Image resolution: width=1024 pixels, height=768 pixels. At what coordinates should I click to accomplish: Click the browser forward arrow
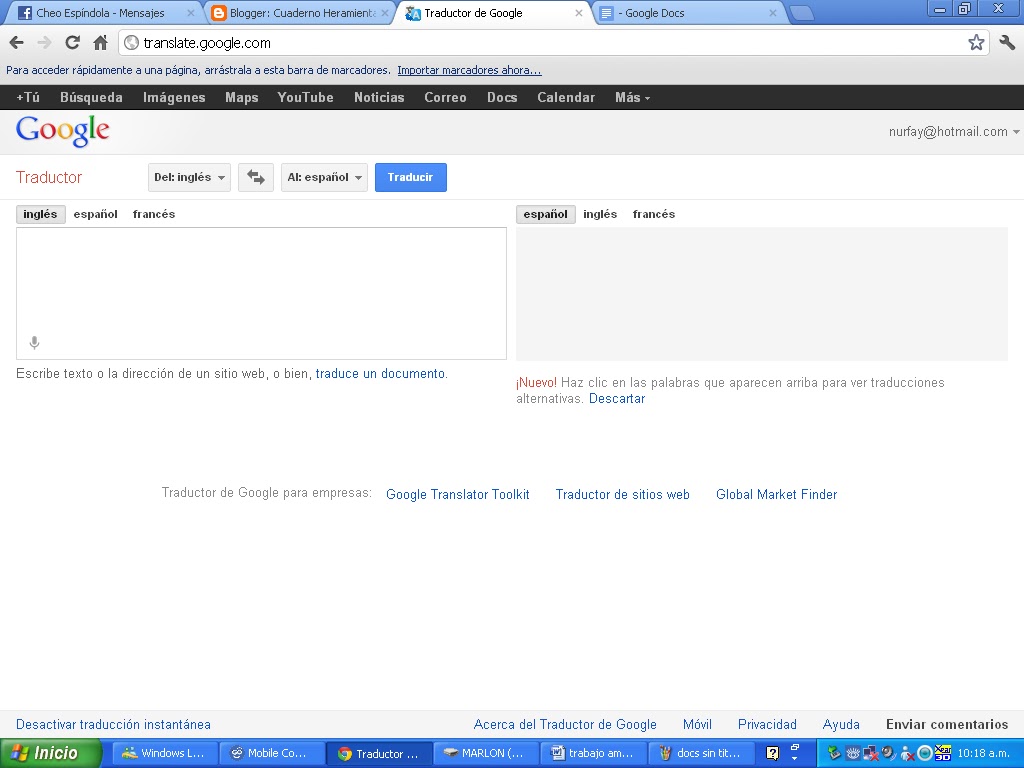pyautogui.click(x=44, y=43)
